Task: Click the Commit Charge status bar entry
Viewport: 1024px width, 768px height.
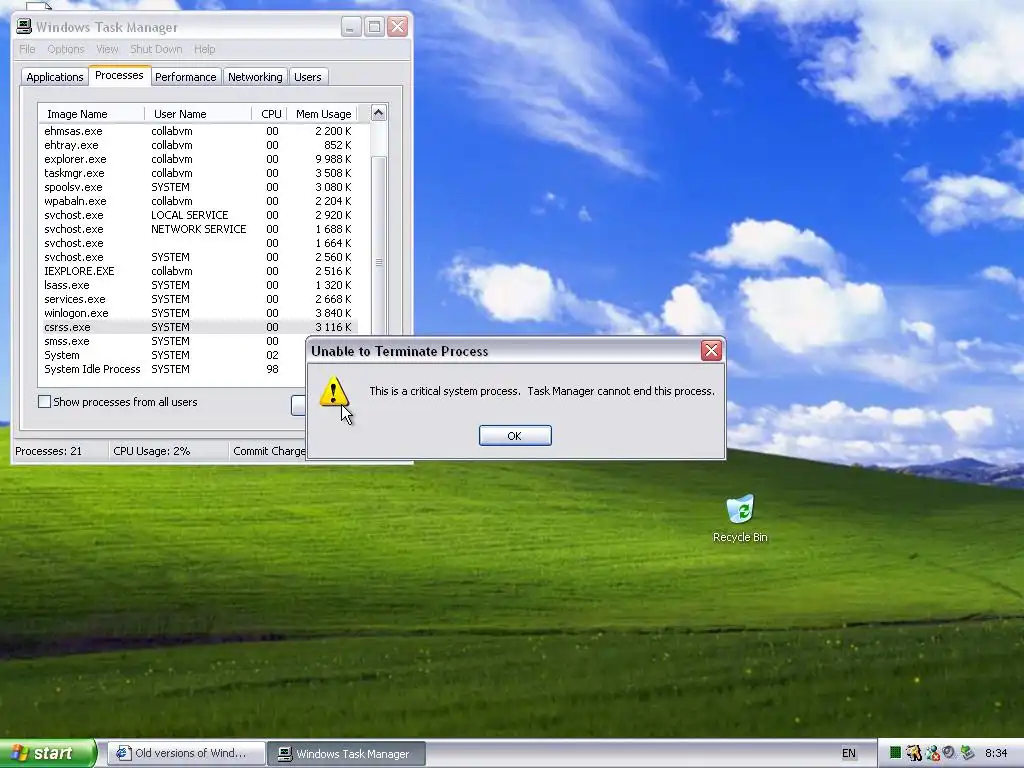Action: (x=268, y=451)
